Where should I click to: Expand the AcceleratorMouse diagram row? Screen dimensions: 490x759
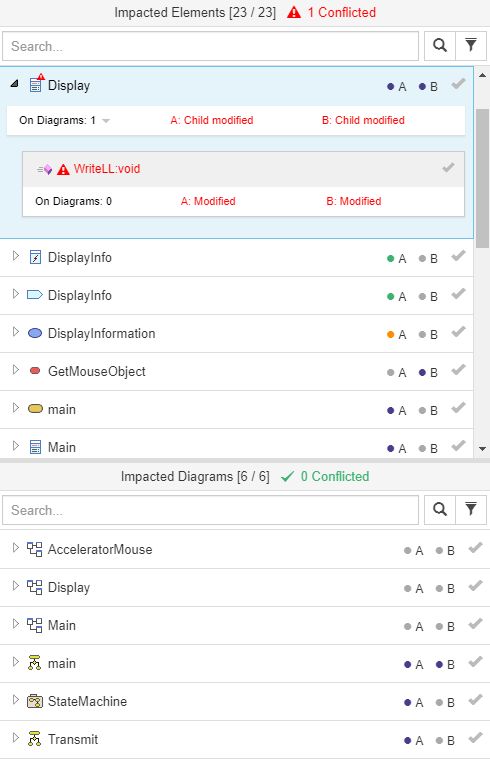15,547
